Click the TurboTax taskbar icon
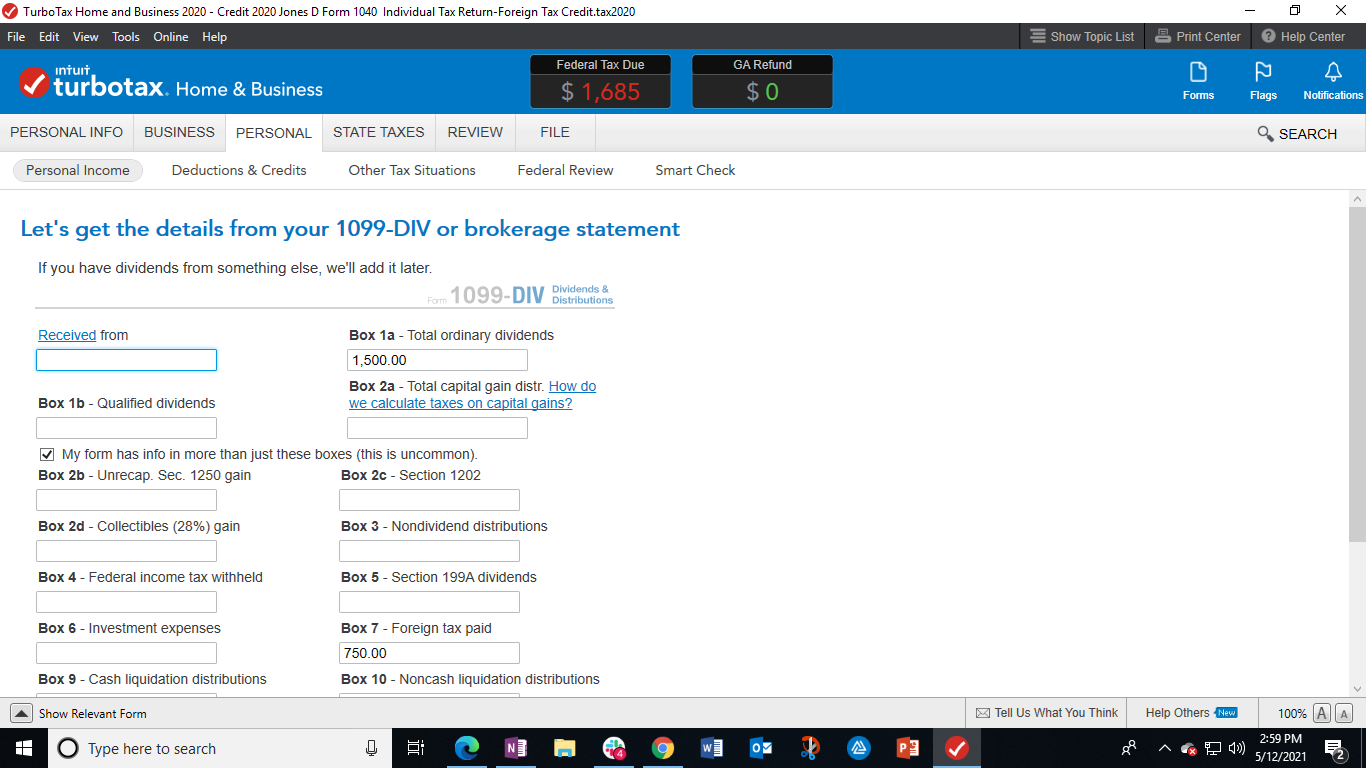The height and width of the screenshot is (768, 1366). (x=957, y=748)
